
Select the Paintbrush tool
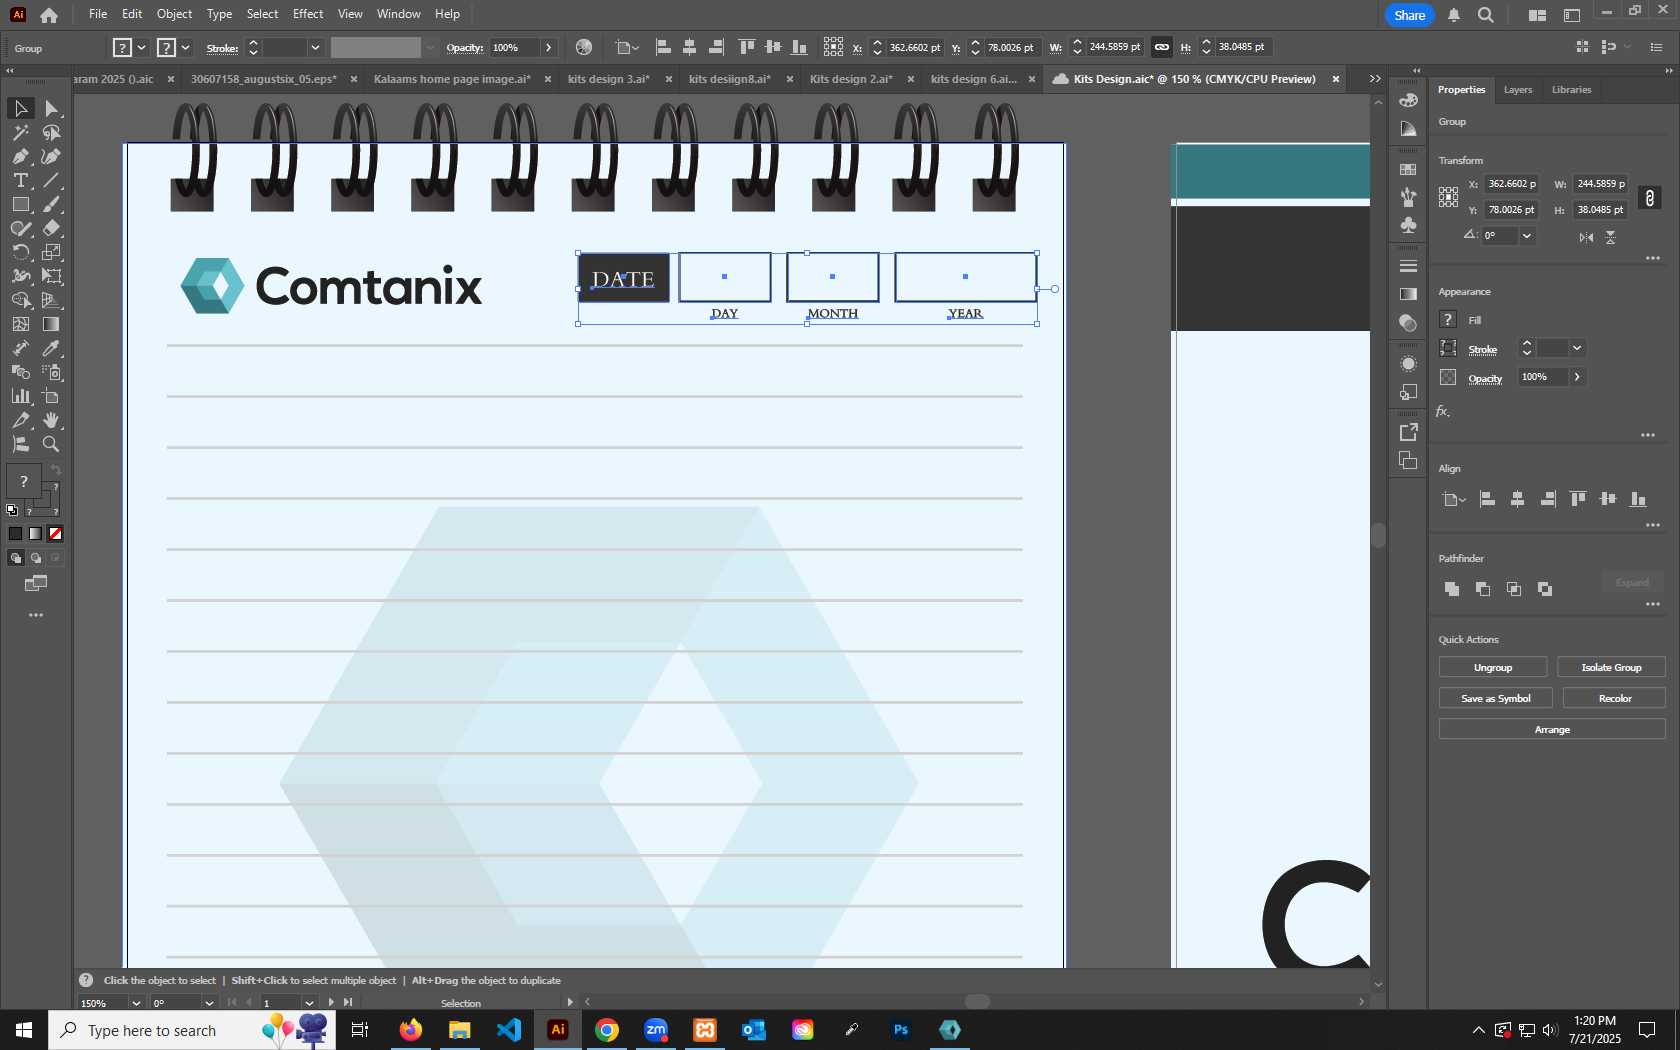click(52, 204)
